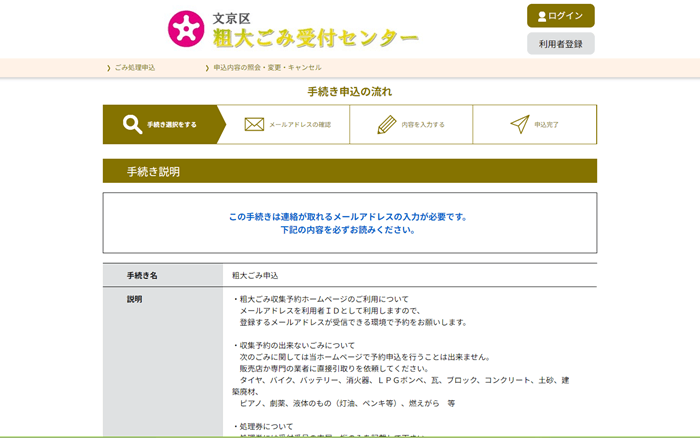Open the 利用者登録 button
This screenshot has height=438, width=700.
click(x=561, y=44)
